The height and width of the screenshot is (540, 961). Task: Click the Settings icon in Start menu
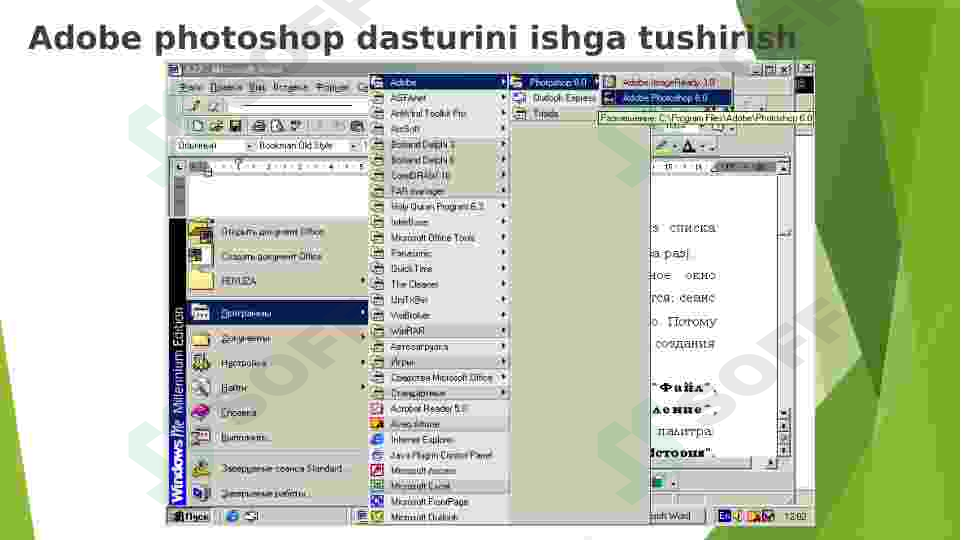point(200,363)
